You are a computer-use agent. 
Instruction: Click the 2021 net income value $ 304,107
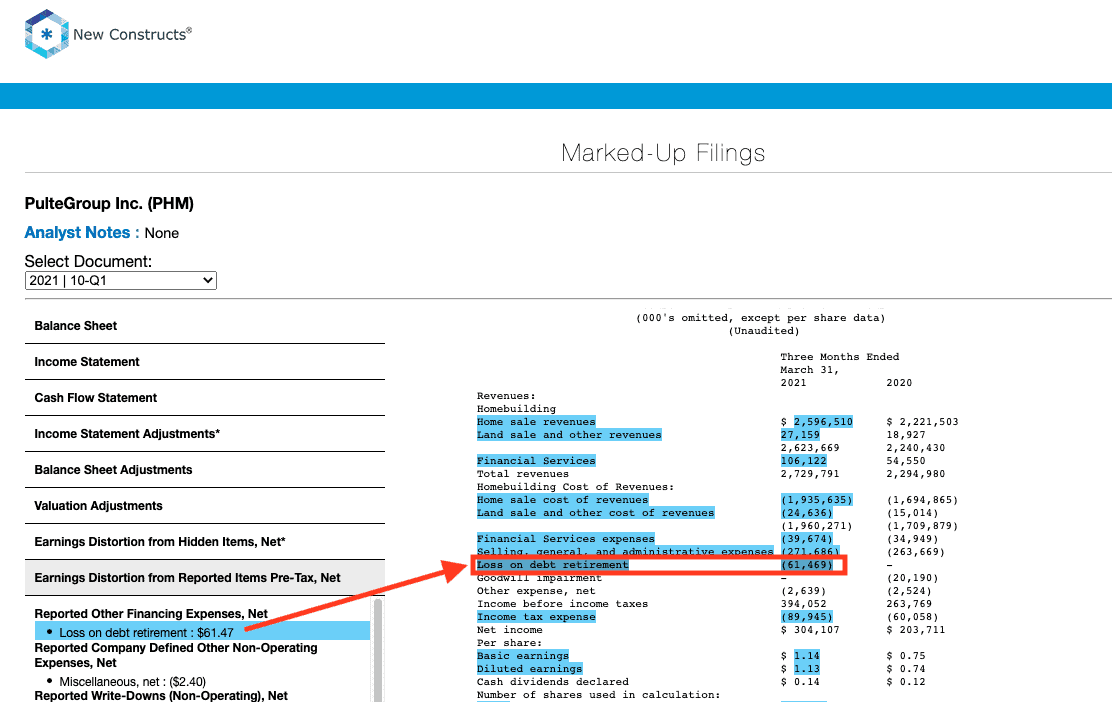tap(810, 630)
